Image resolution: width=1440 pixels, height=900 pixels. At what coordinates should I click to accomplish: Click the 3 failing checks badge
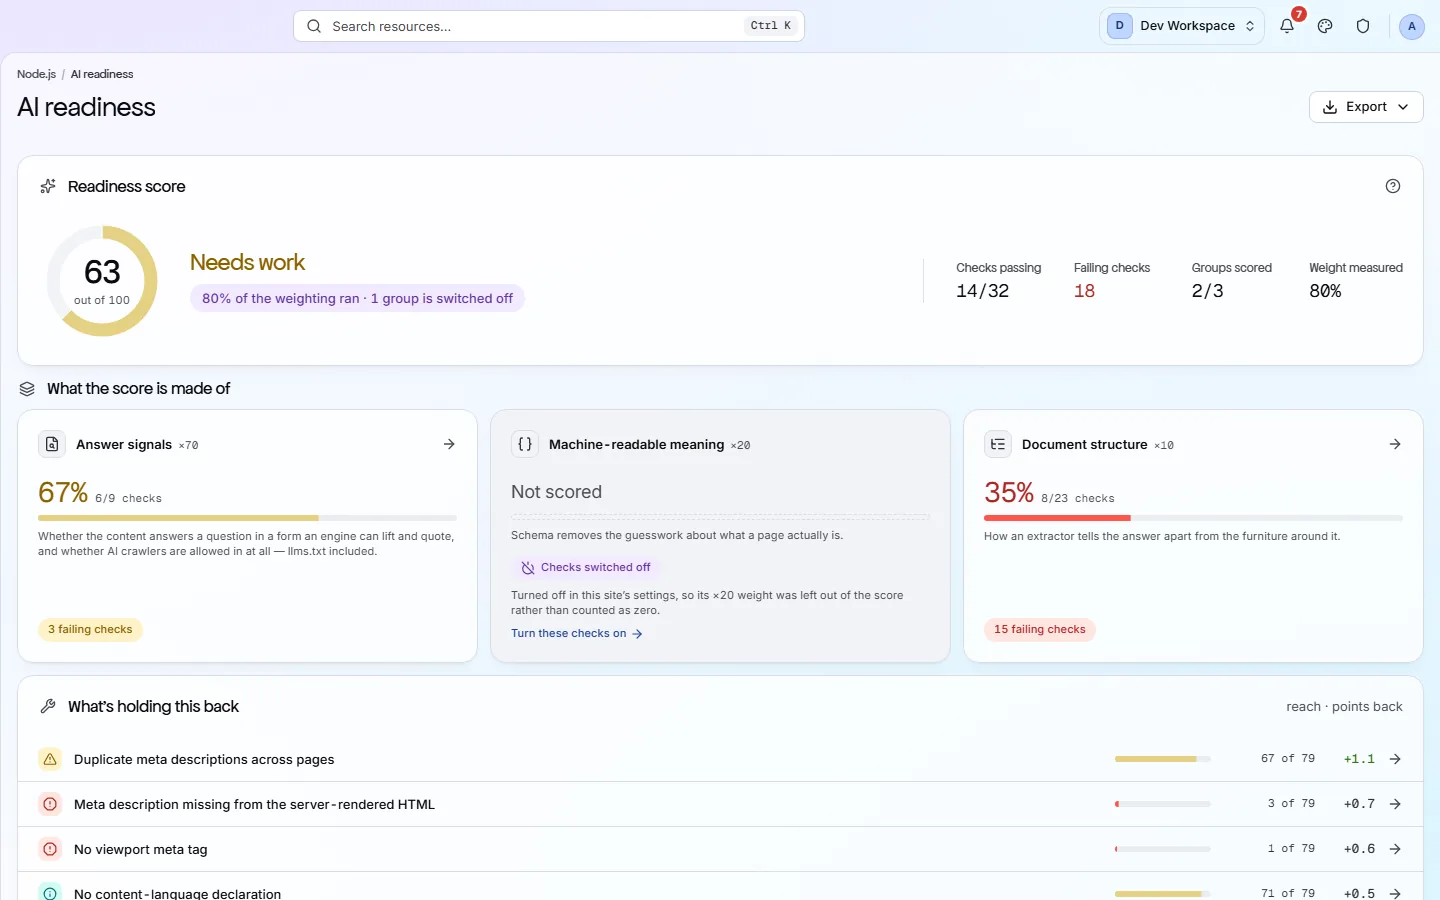pos(90,630)
